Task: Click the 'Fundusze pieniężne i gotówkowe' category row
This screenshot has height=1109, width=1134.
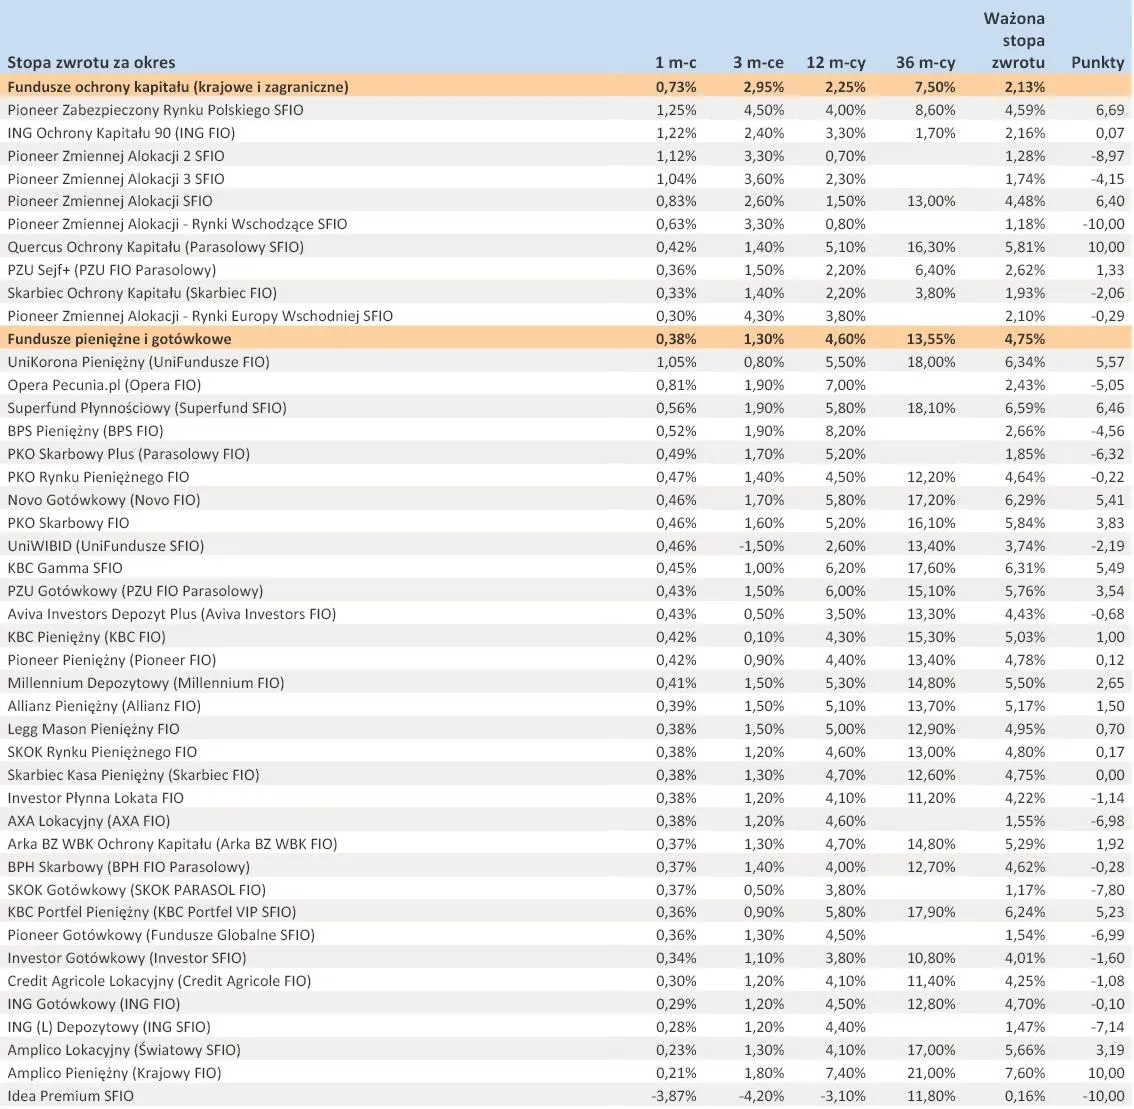Action: [x=567, y=339]
